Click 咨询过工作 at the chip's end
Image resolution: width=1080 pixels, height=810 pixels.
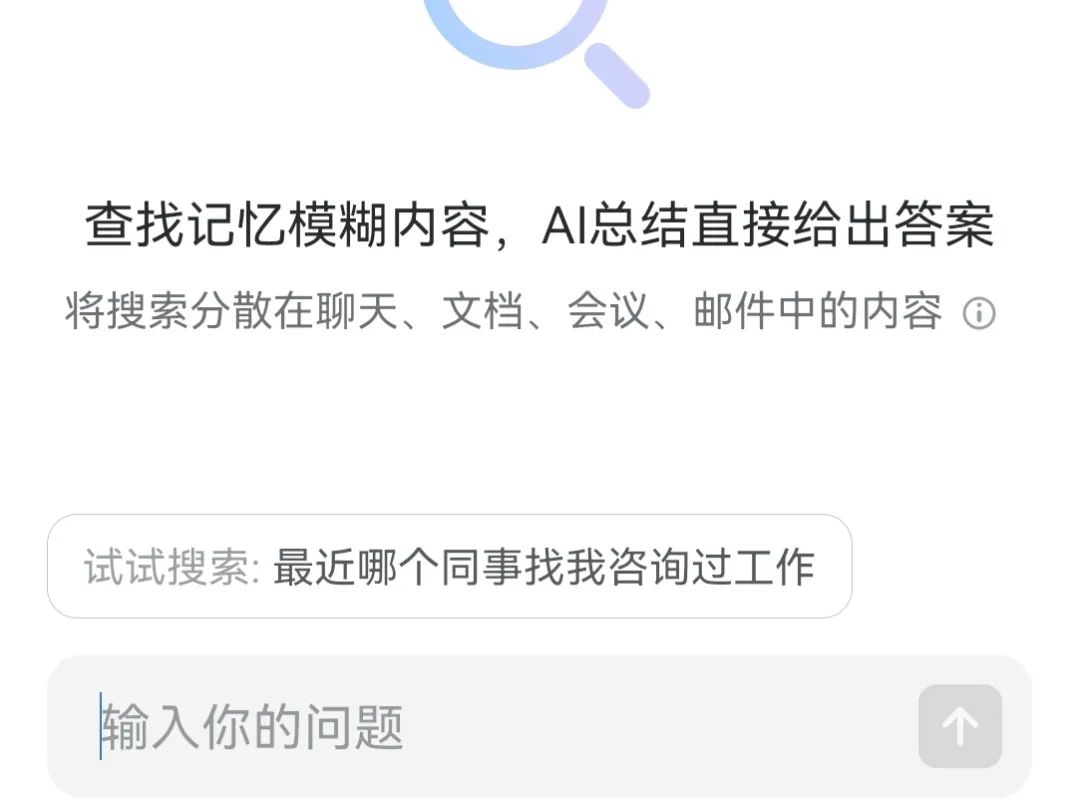tap(712, 568)
